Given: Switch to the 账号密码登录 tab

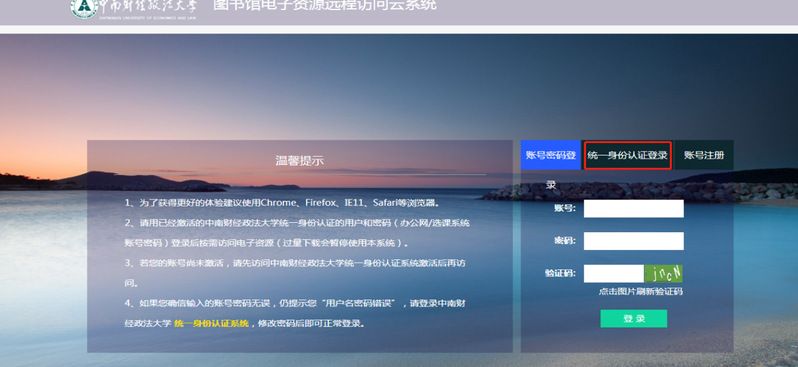Looking at the screenshot, I should click(551, 155).
